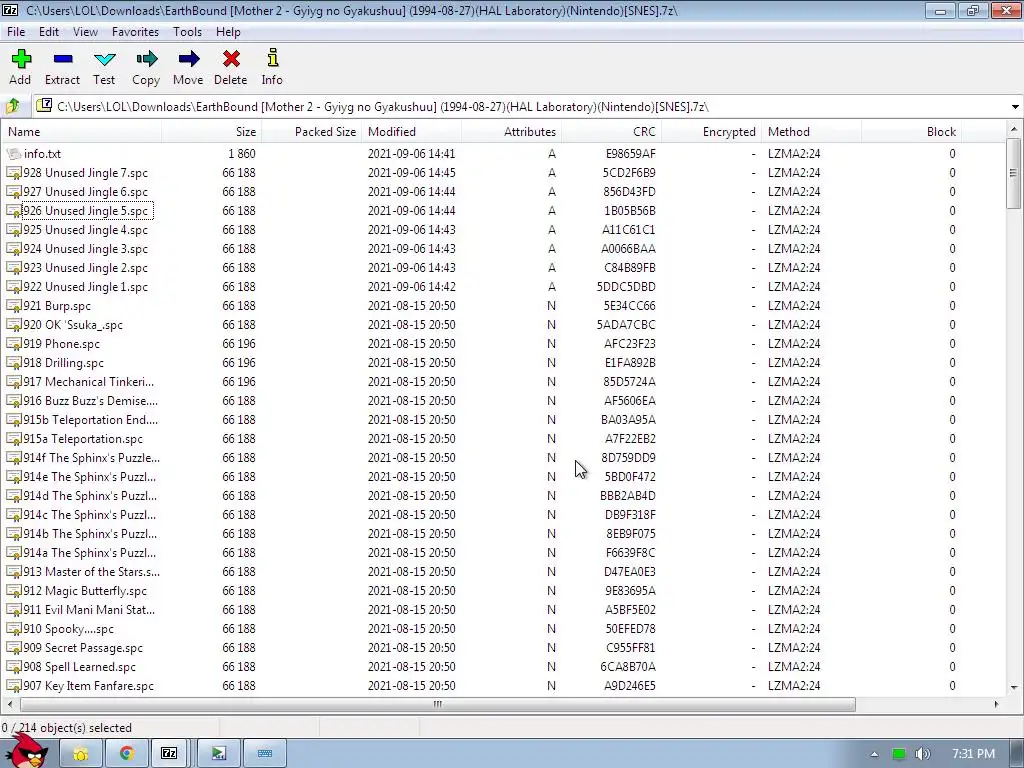Switch to 7-Zip taskbar button

(x=169, y=754)
